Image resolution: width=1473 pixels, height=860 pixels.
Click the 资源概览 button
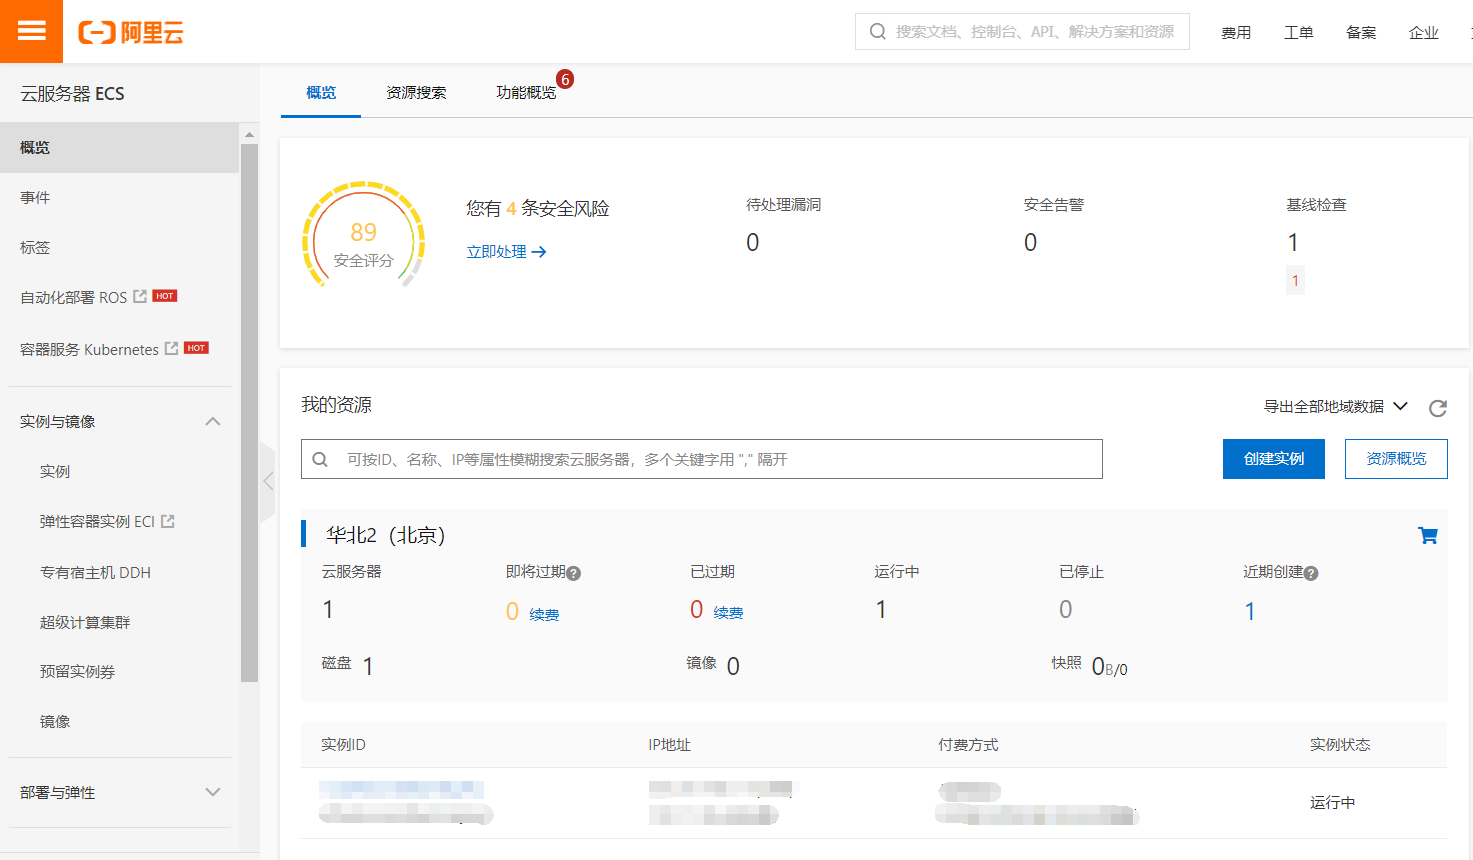[1396, 459]
